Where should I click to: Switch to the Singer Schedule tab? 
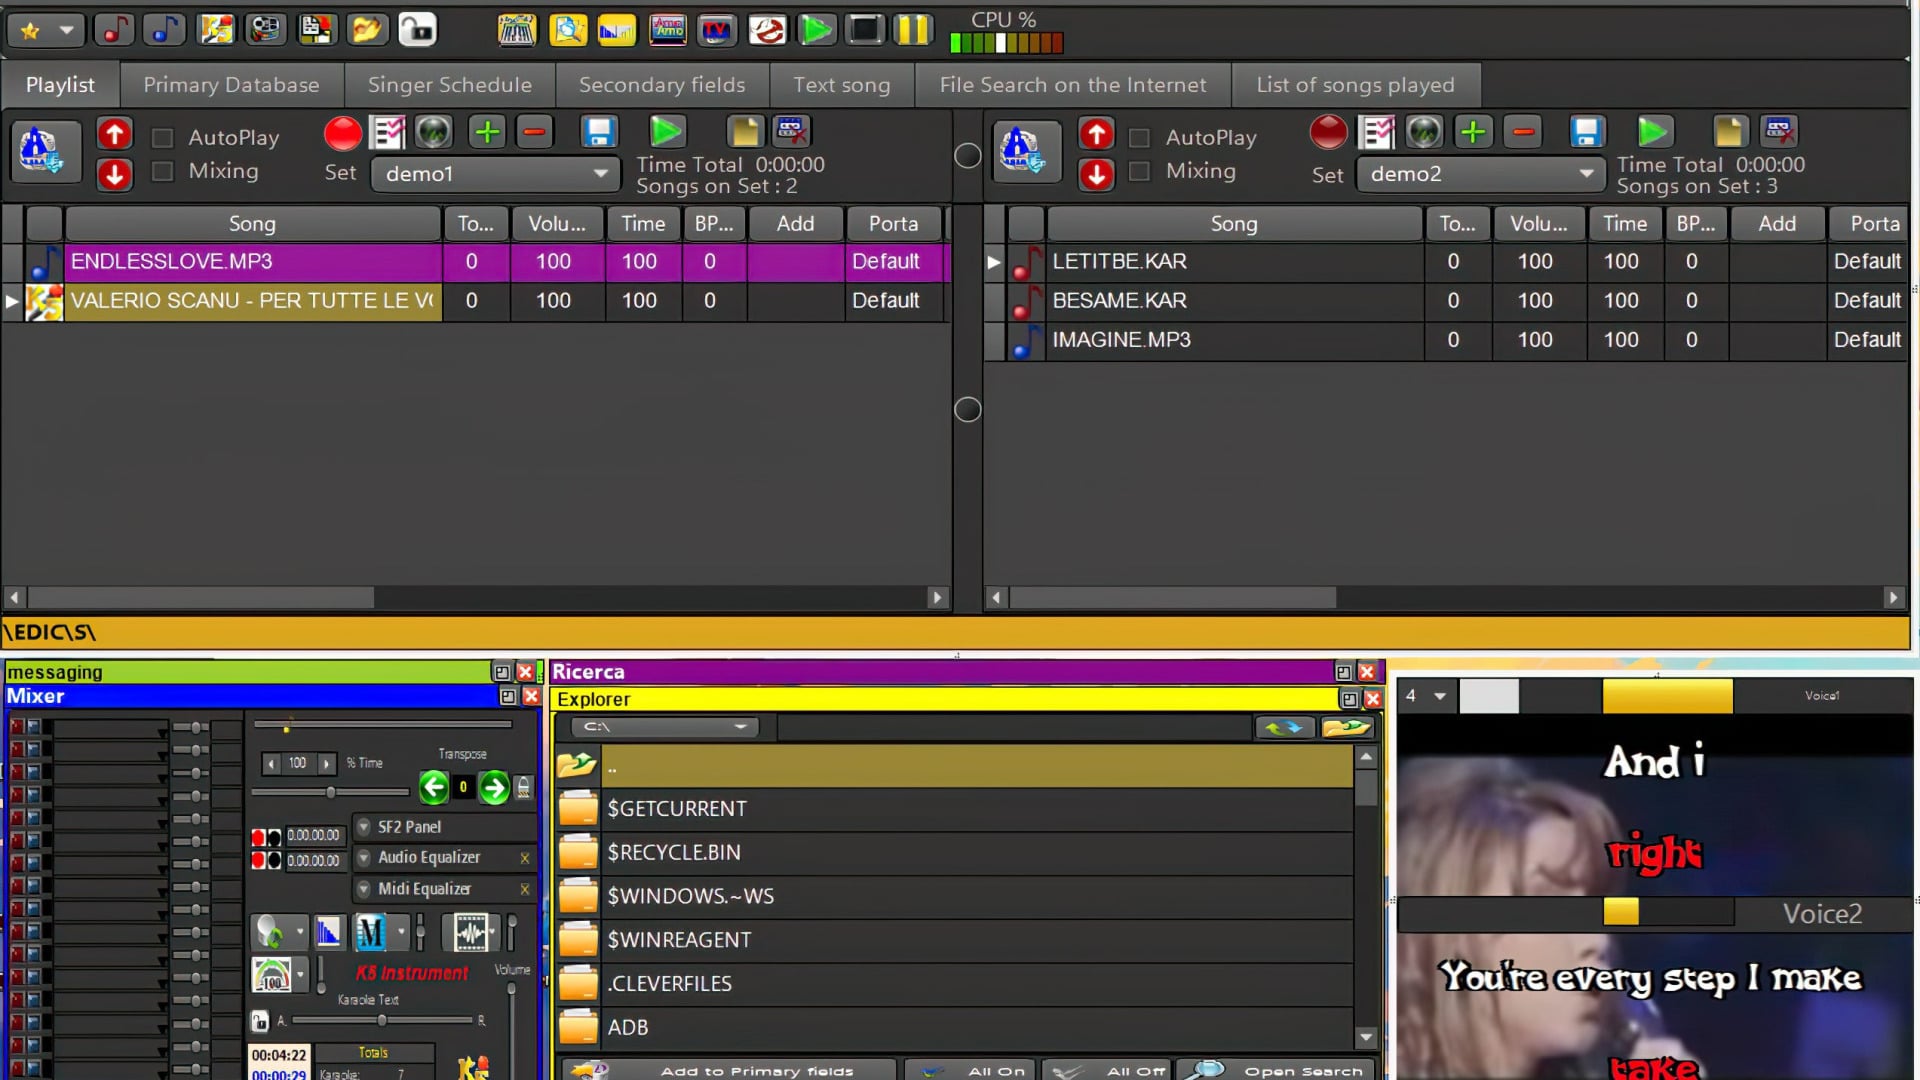[x=449, y=85]
